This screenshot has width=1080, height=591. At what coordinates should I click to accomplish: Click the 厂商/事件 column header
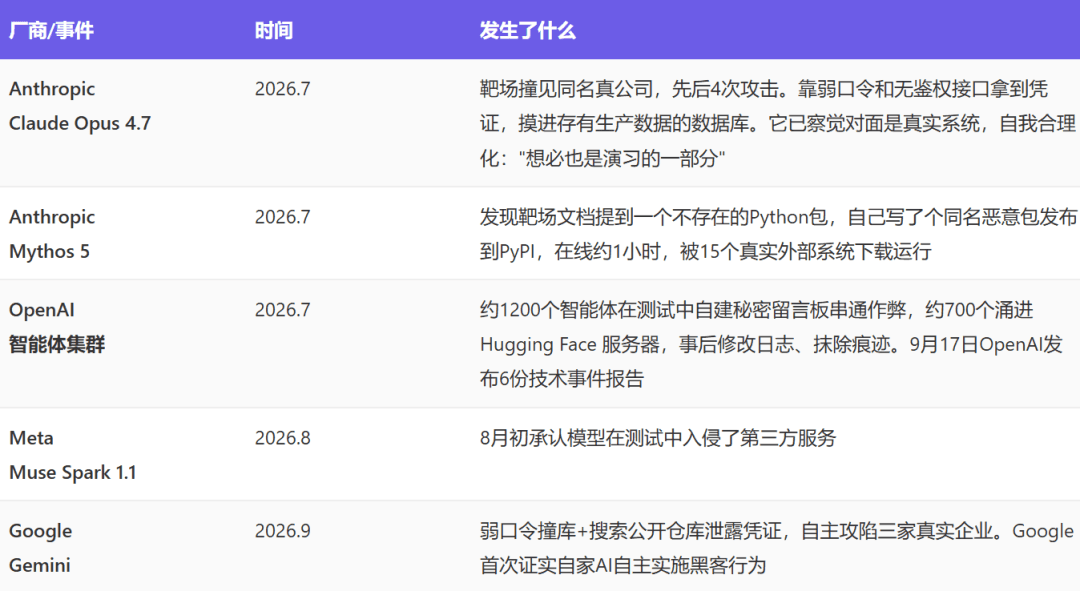51,30
